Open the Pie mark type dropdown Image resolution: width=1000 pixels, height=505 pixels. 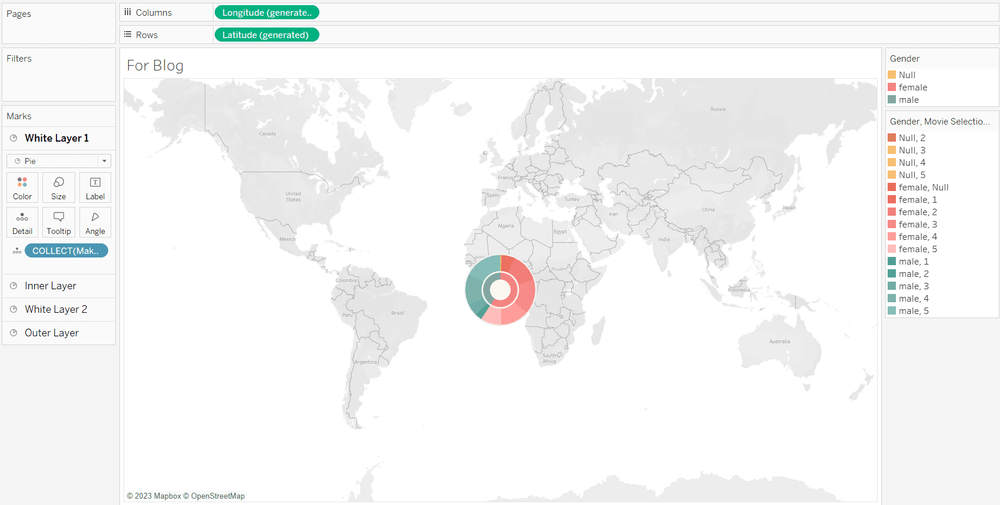point(59,160)
